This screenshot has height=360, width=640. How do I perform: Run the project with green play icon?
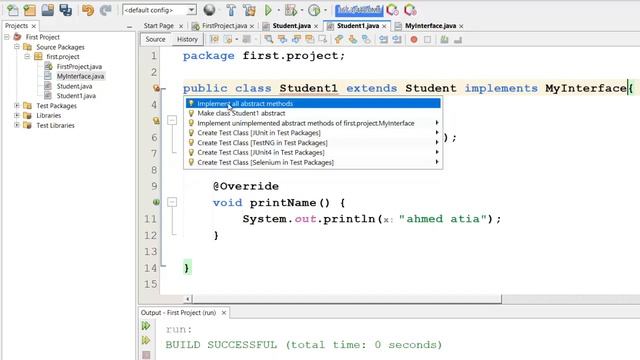[x=268, y=10]
